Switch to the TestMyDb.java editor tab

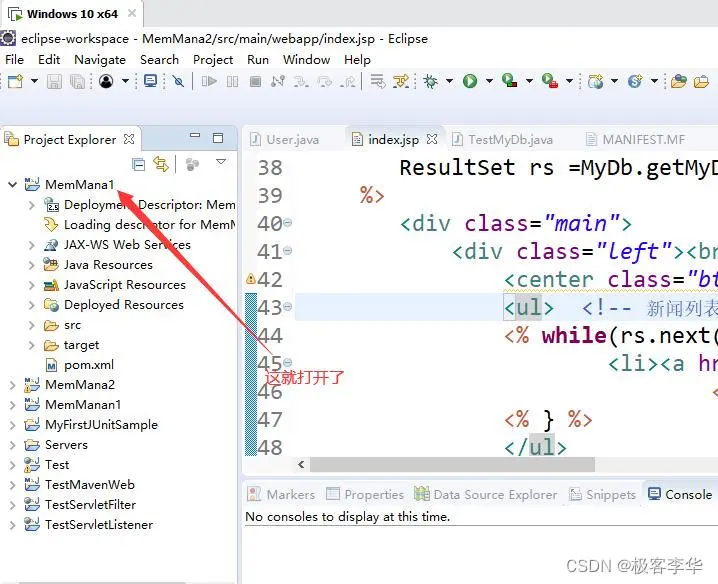tap(503, 139)
